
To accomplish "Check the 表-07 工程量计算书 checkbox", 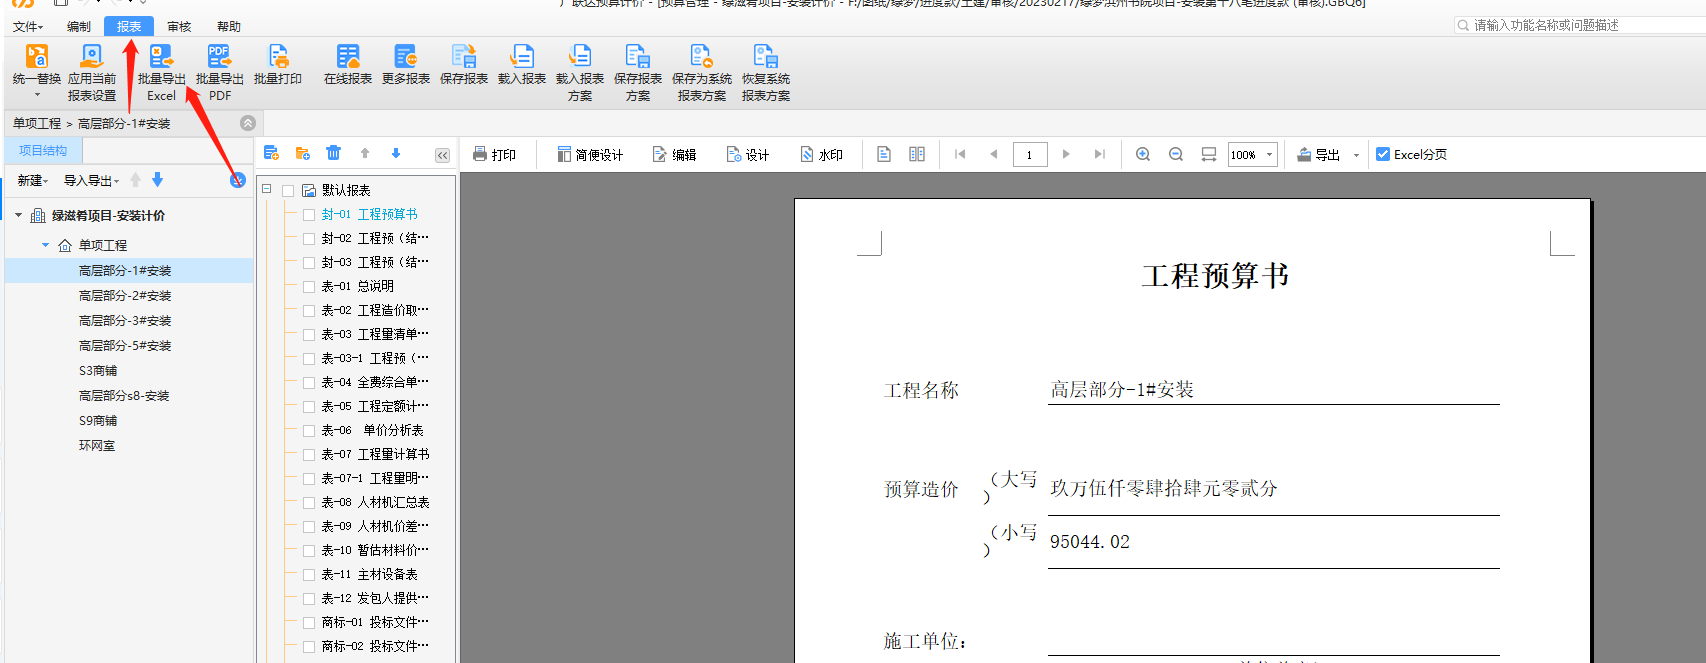I will (x=309, y=454).
